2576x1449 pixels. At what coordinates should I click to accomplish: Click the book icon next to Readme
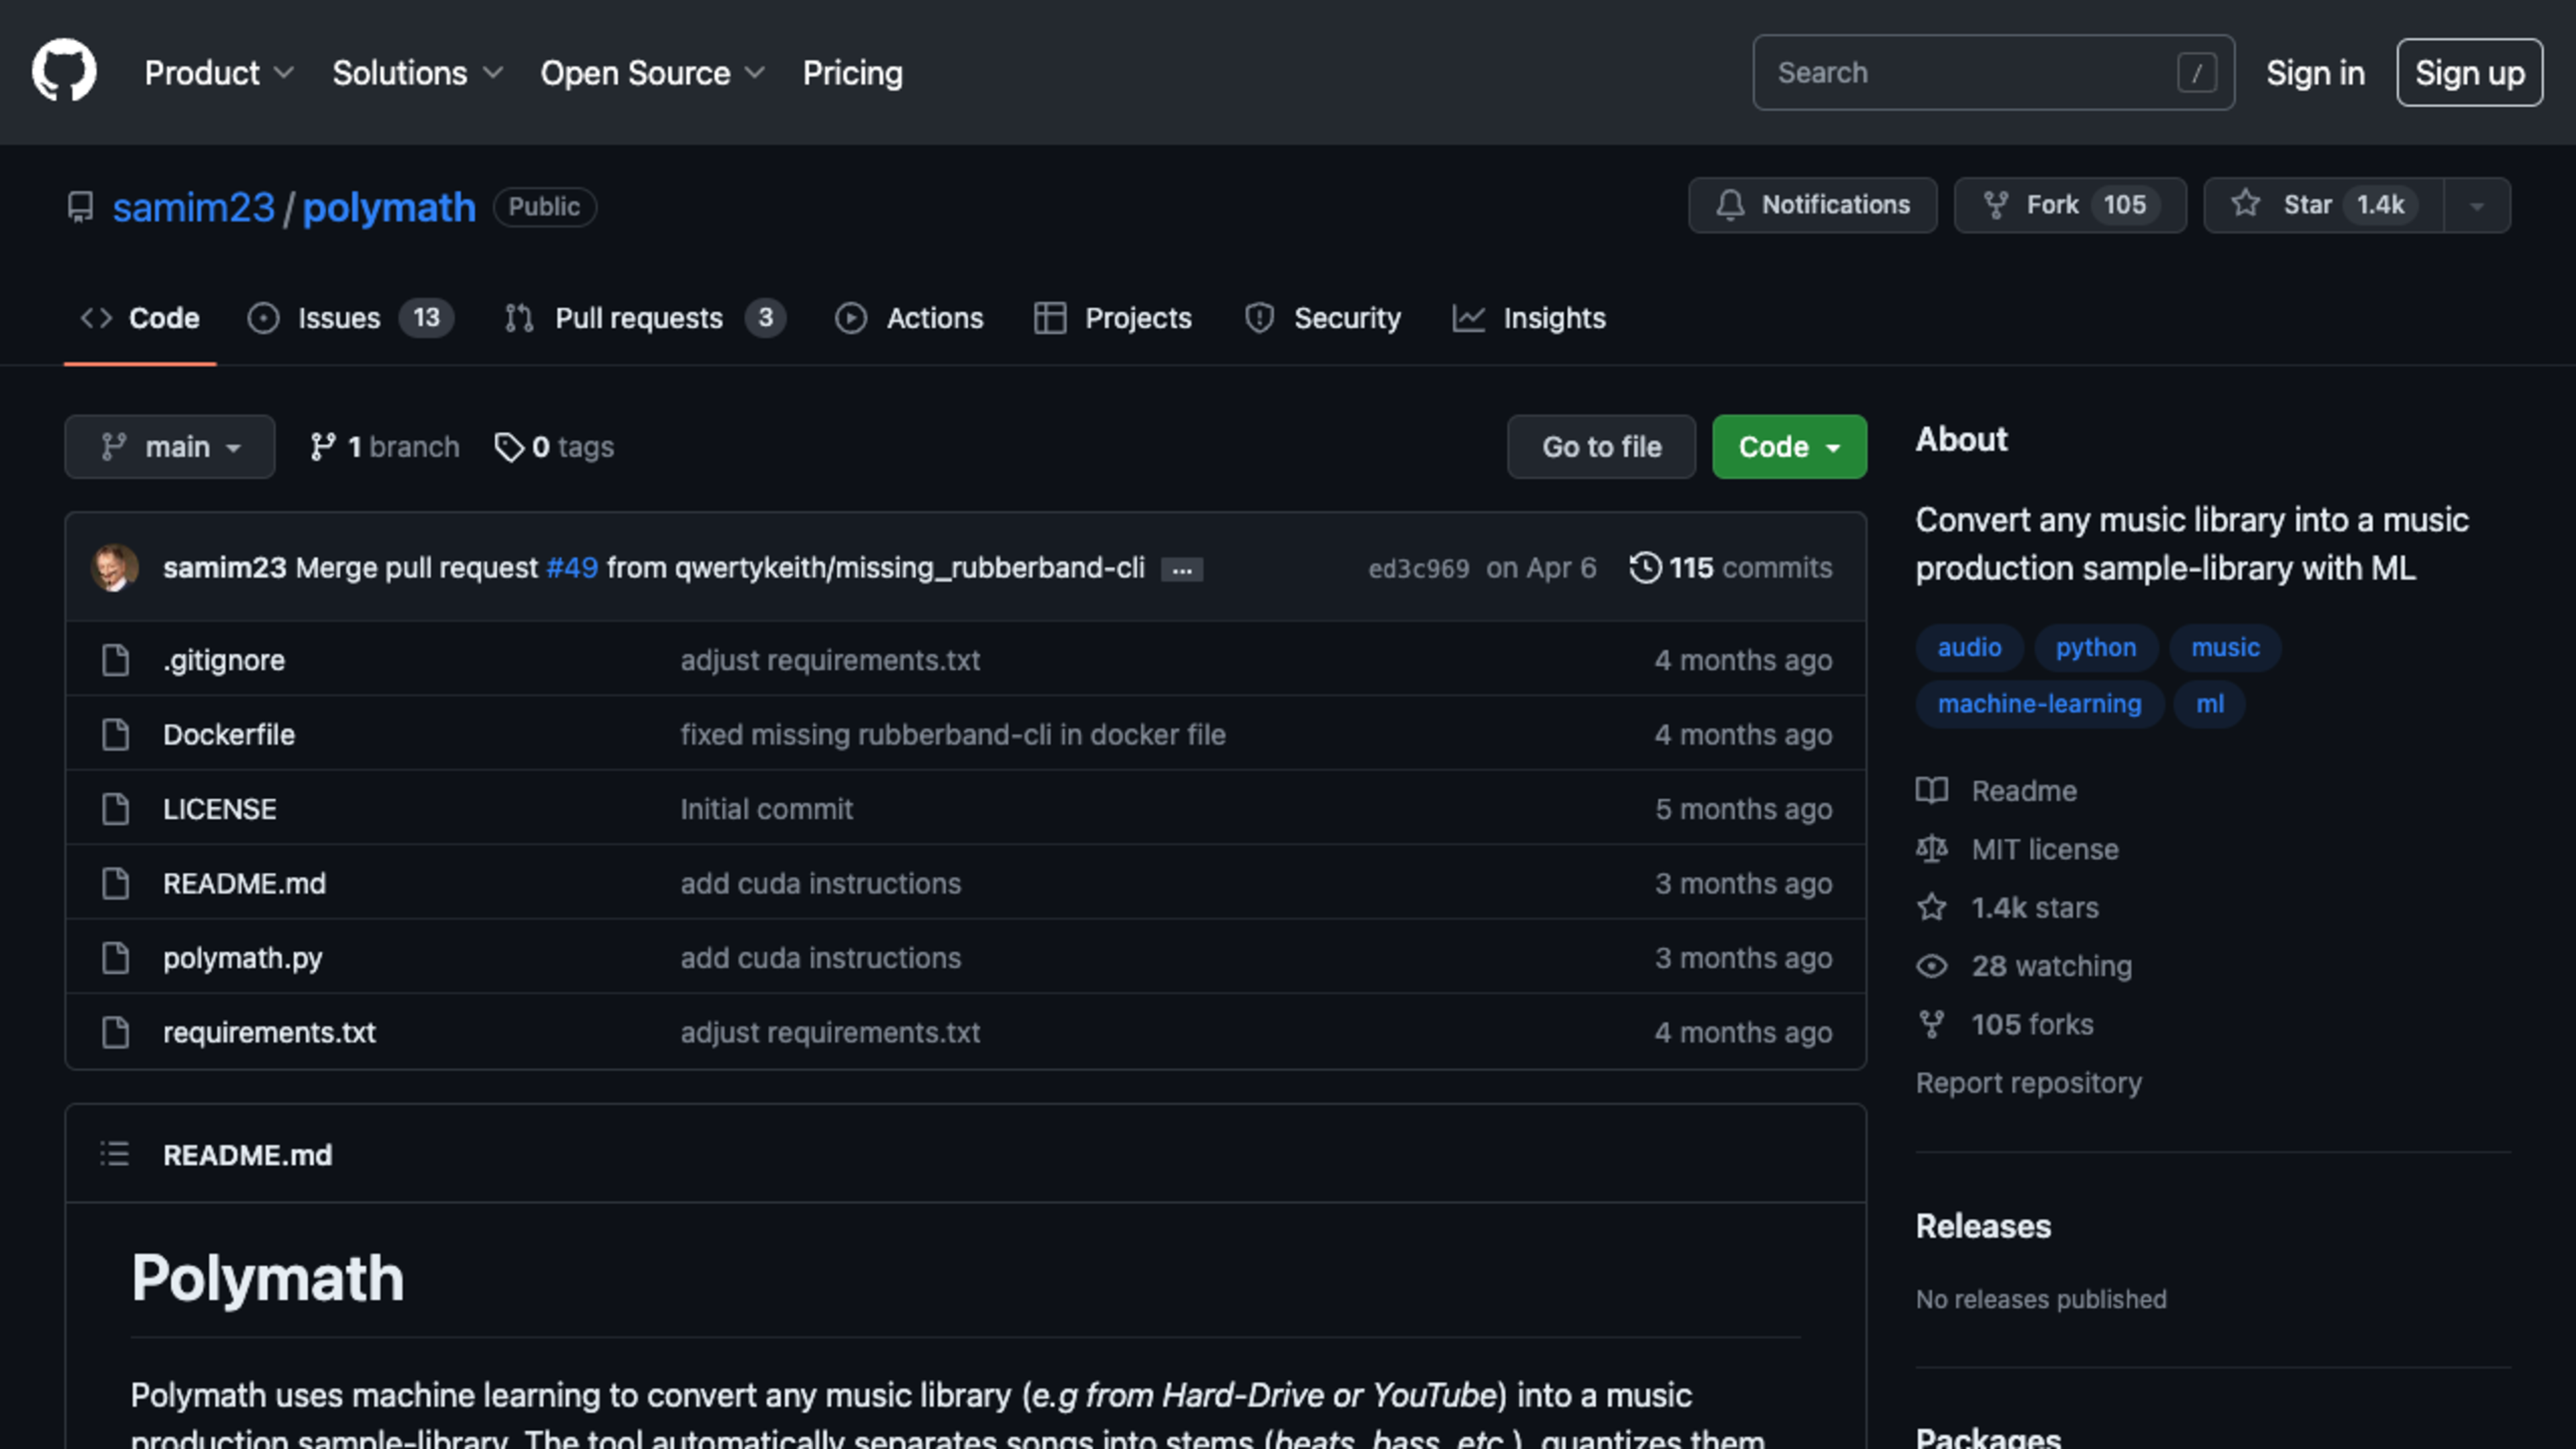click(x=1931, y=791)
